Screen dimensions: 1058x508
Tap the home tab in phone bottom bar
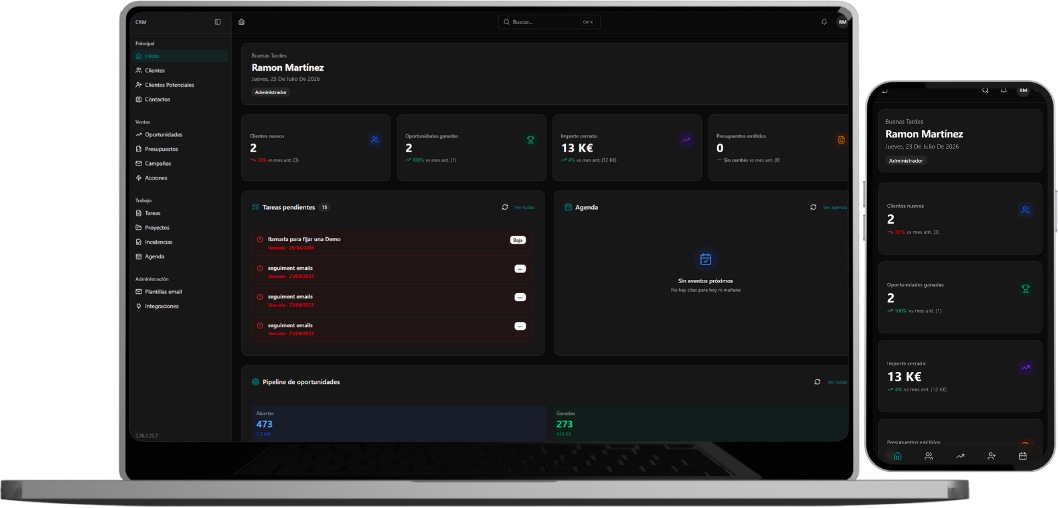click(897, 456)
